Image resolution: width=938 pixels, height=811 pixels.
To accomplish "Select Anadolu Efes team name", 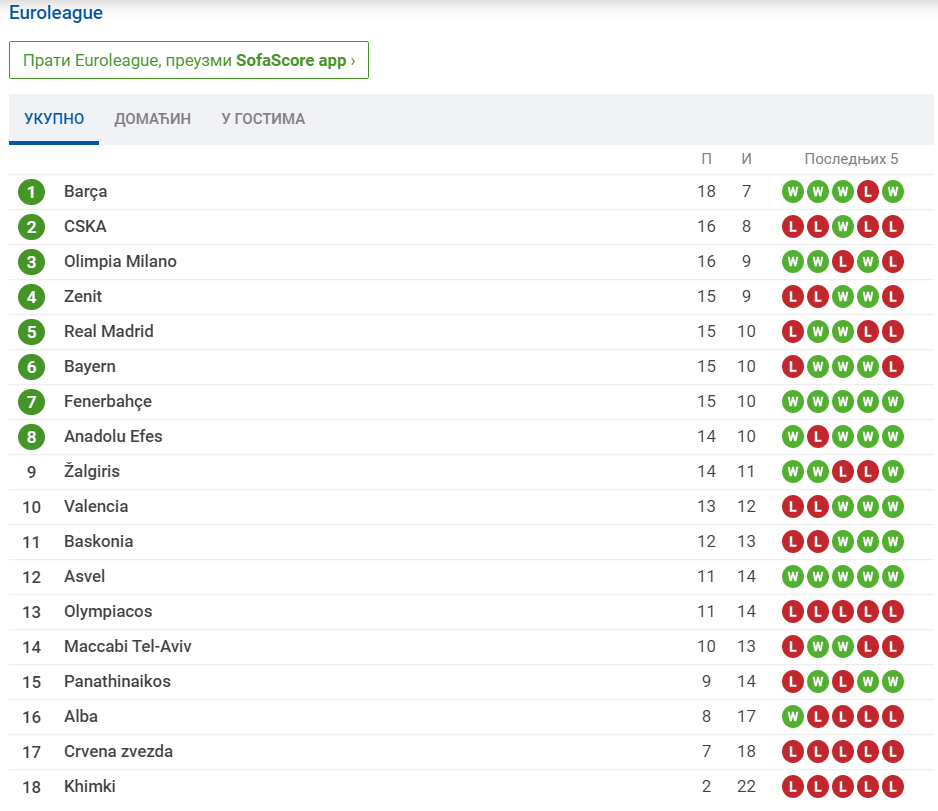I will [x=113, y=437].
